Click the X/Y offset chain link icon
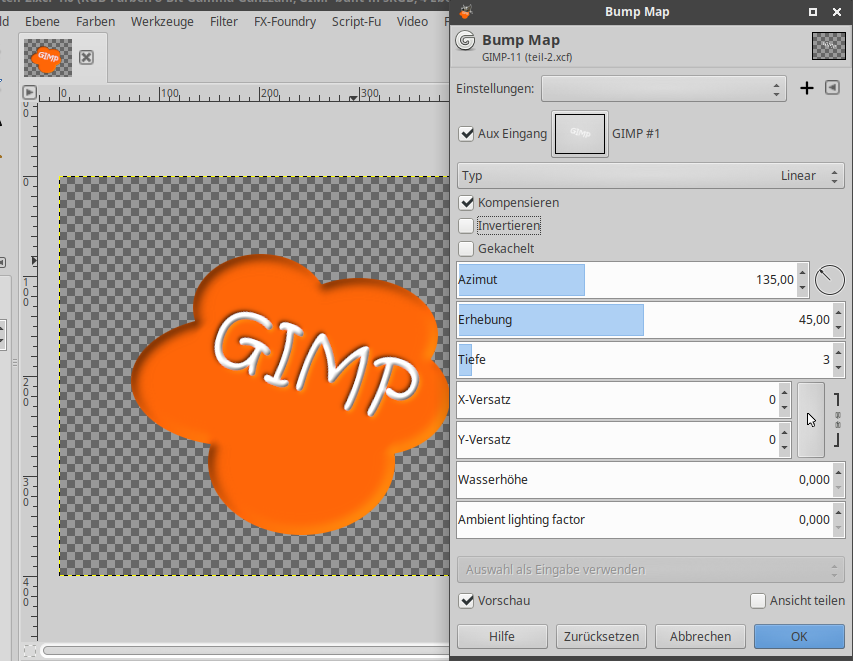The width and height of the screenshot is (853, 661). pyautogui.click(x=837, y=419)
